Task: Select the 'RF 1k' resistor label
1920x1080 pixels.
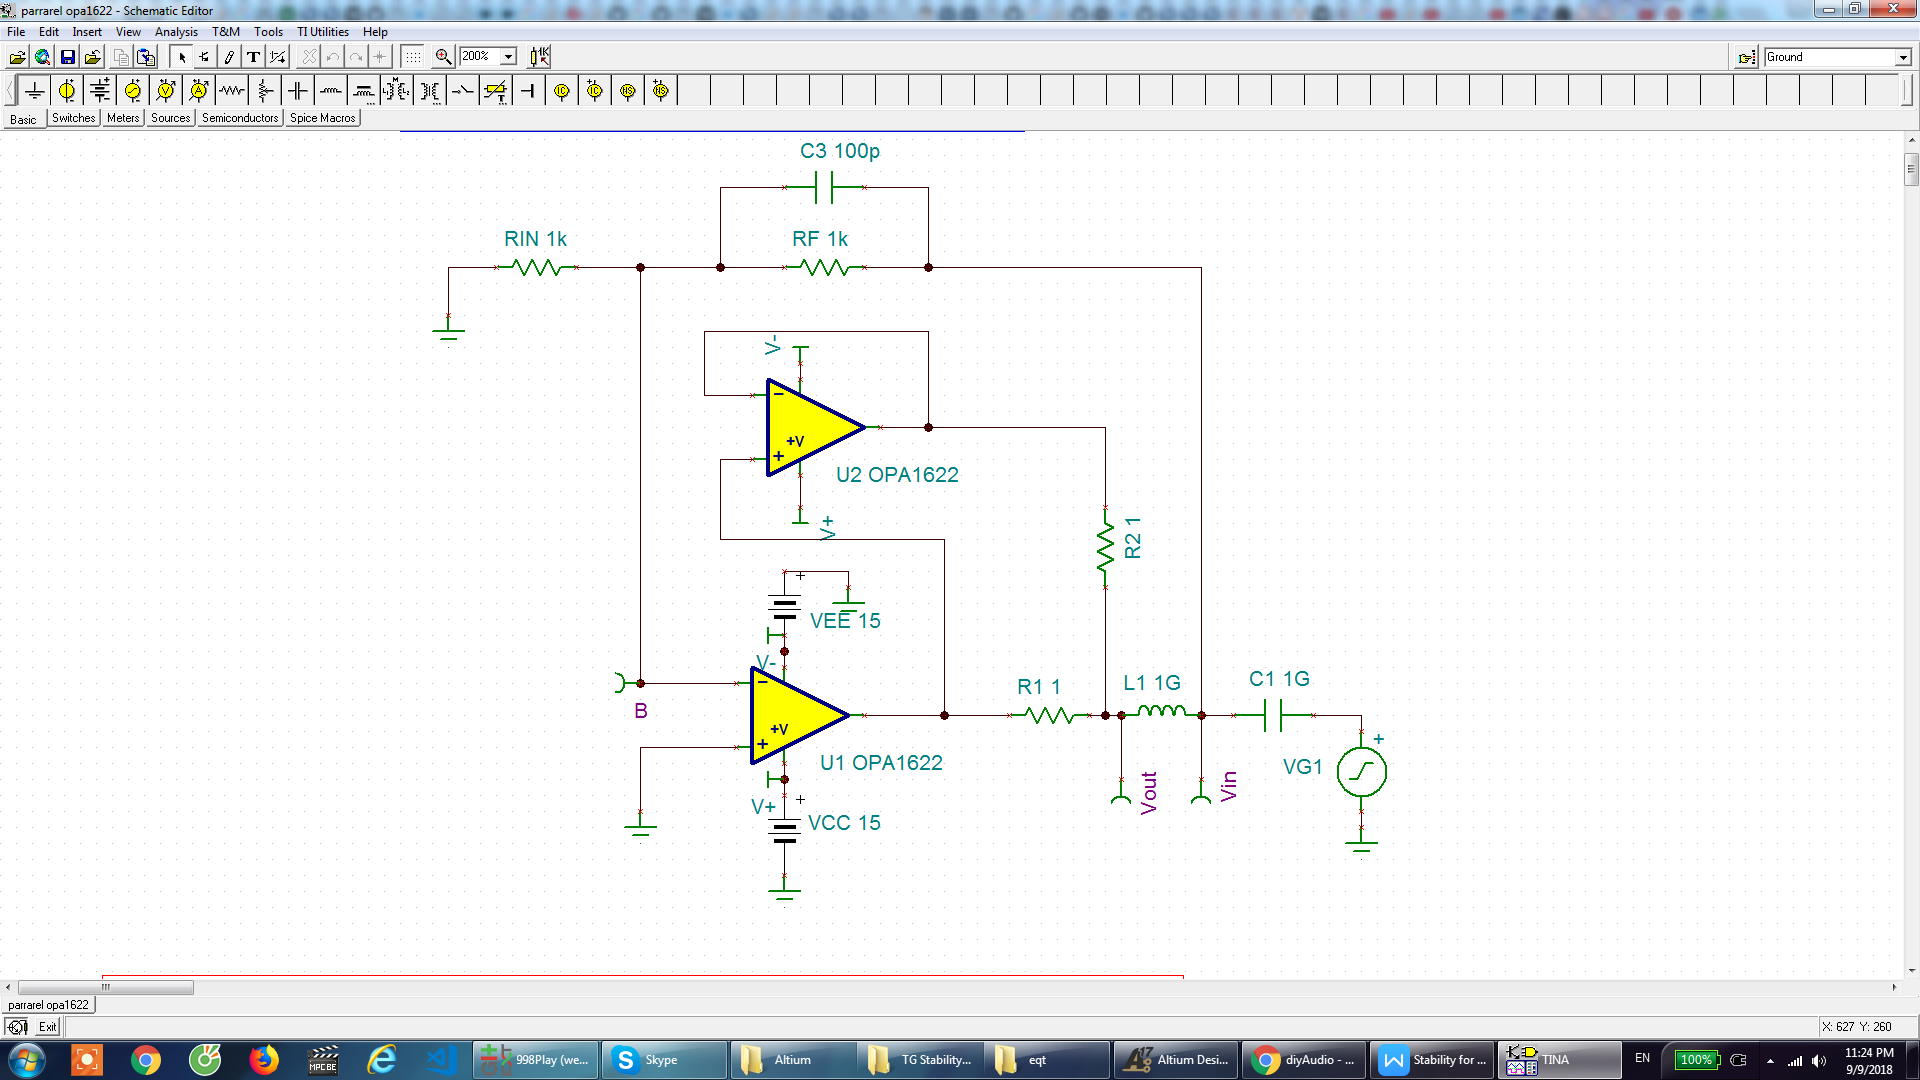Action: pos(820,239)
